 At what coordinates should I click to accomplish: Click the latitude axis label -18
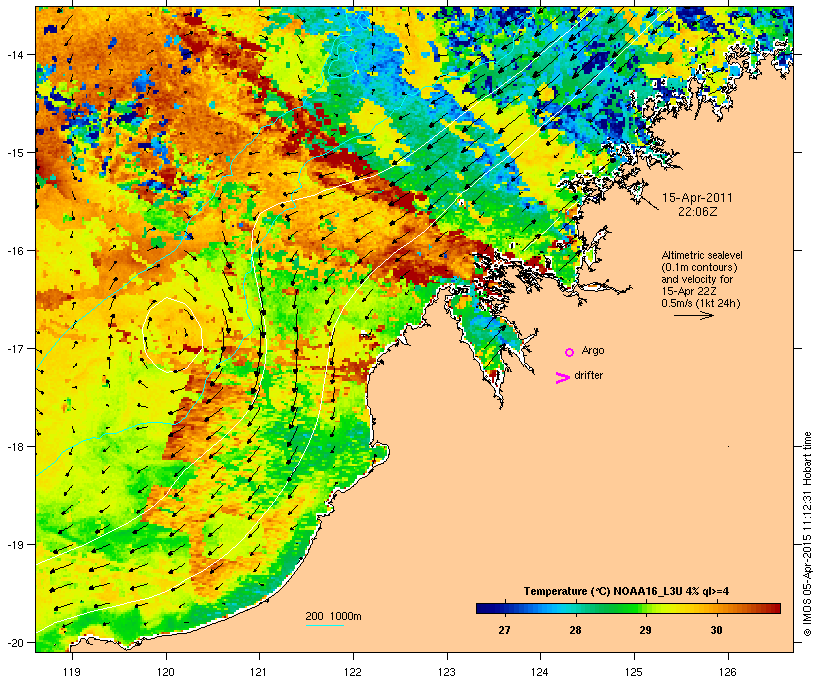coord(14,447)
